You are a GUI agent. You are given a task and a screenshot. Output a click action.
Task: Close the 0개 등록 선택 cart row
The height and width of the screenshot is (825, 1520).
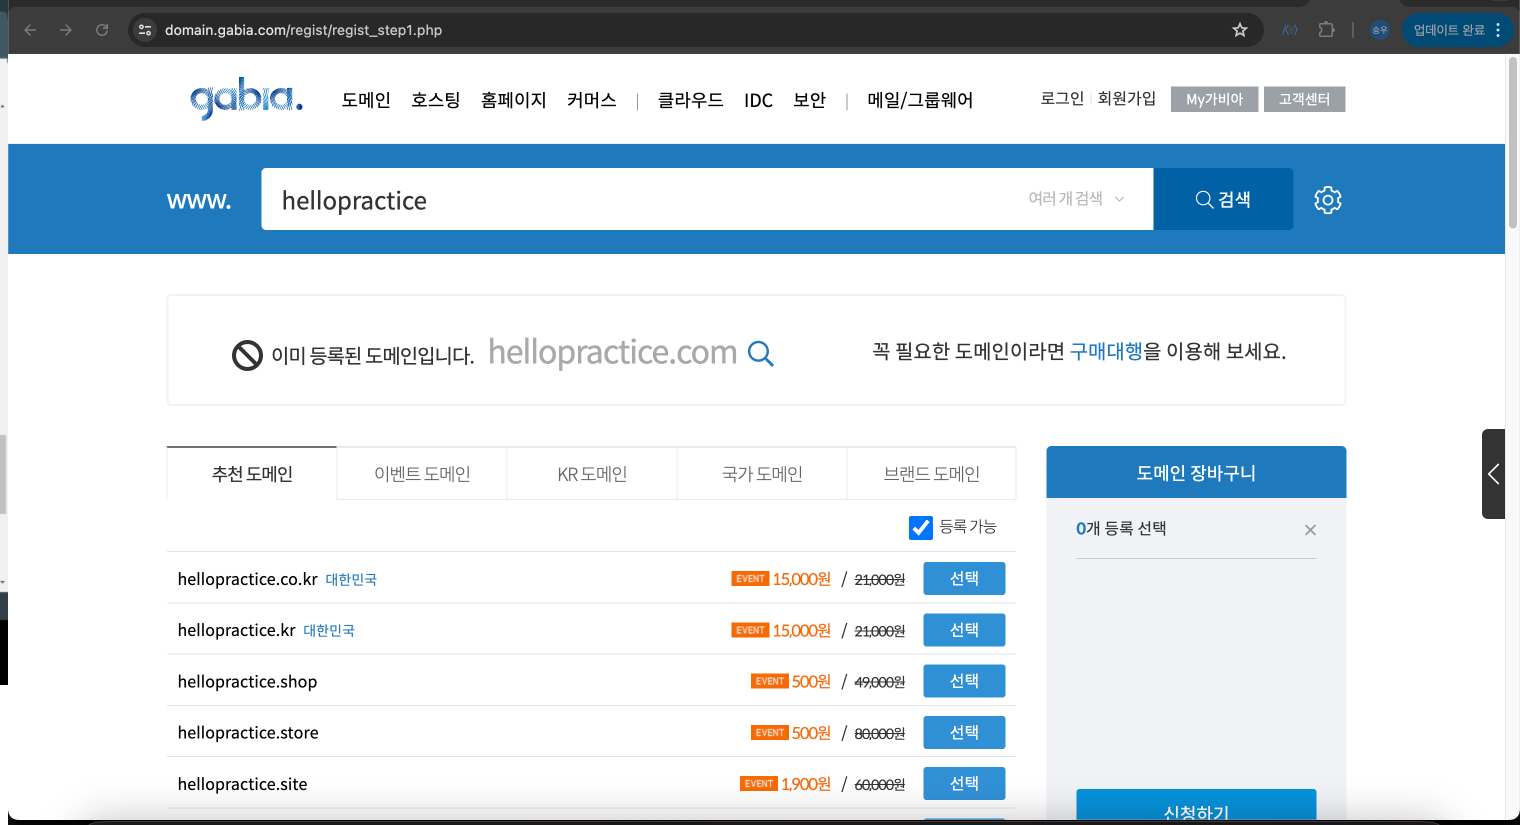tap(1310, 530)
